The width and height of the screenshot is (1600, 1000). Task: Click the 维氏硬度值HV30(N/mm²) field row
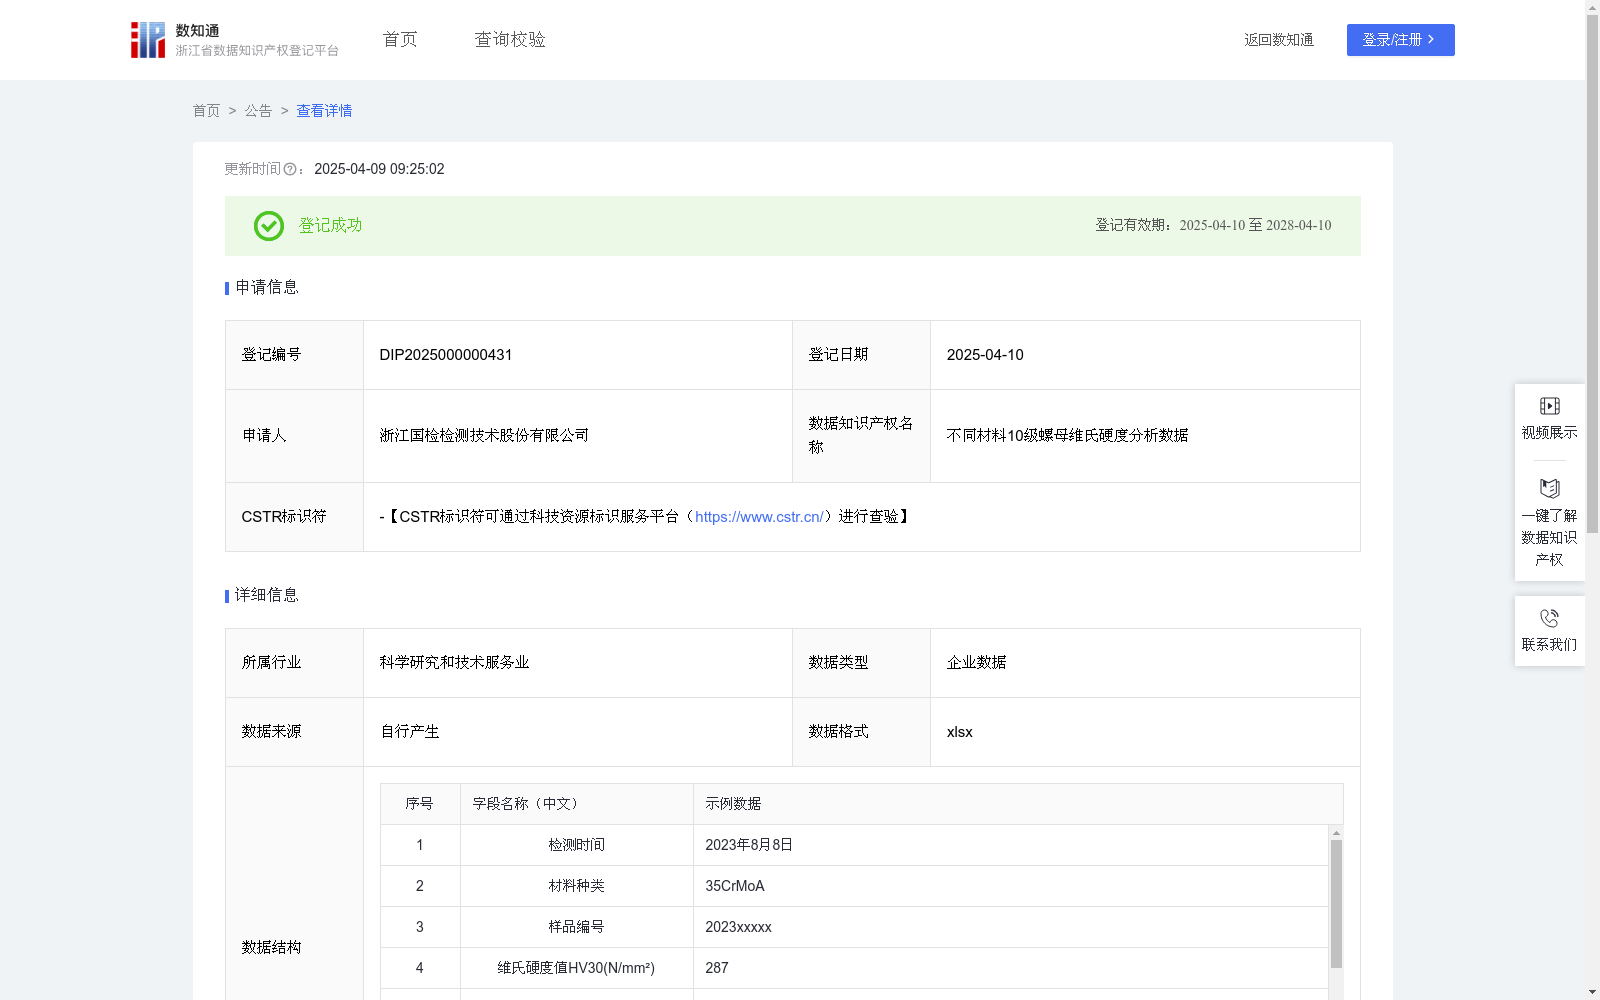[x=855, y=968]
